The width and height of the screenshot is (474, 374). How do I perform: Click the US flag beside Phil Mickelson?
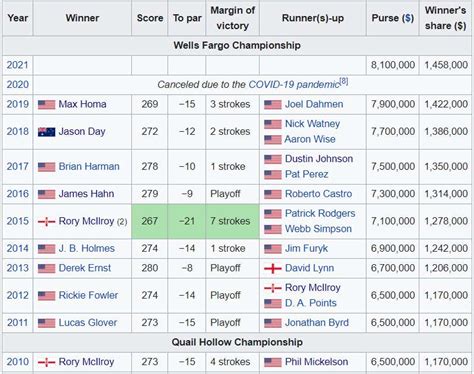[x=273, y=362]
